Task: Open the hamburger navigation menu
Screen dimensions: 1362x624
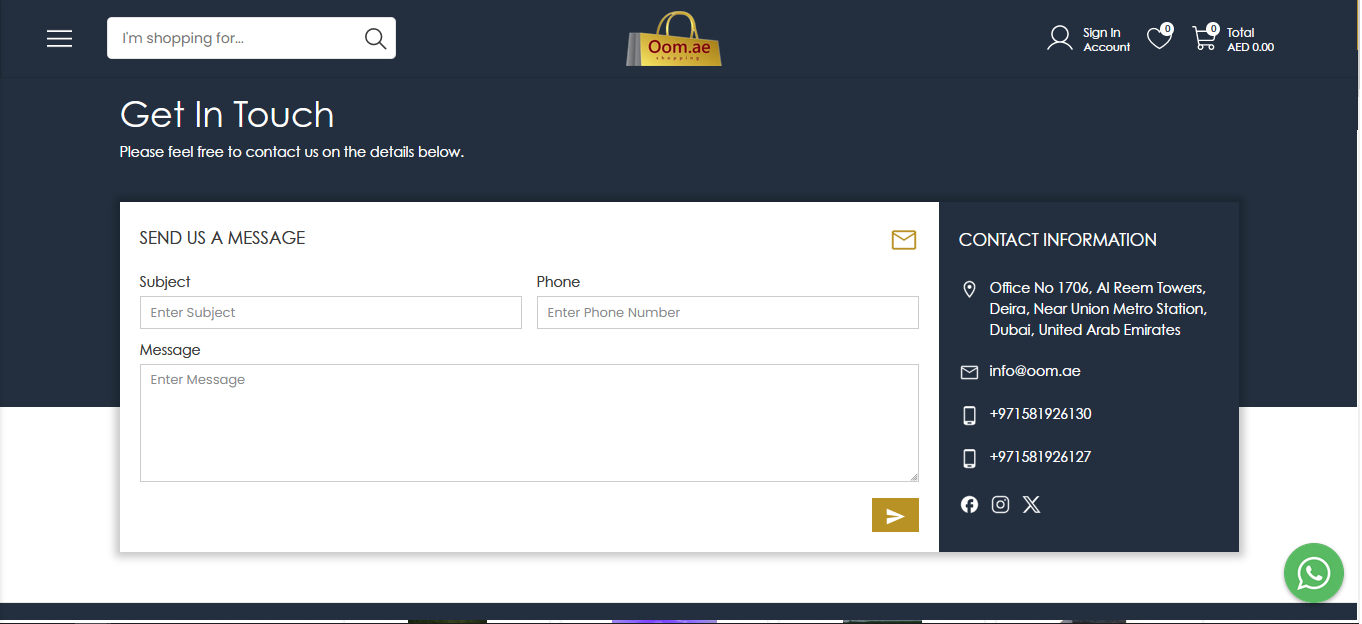Action: click(x=60, y=39)
